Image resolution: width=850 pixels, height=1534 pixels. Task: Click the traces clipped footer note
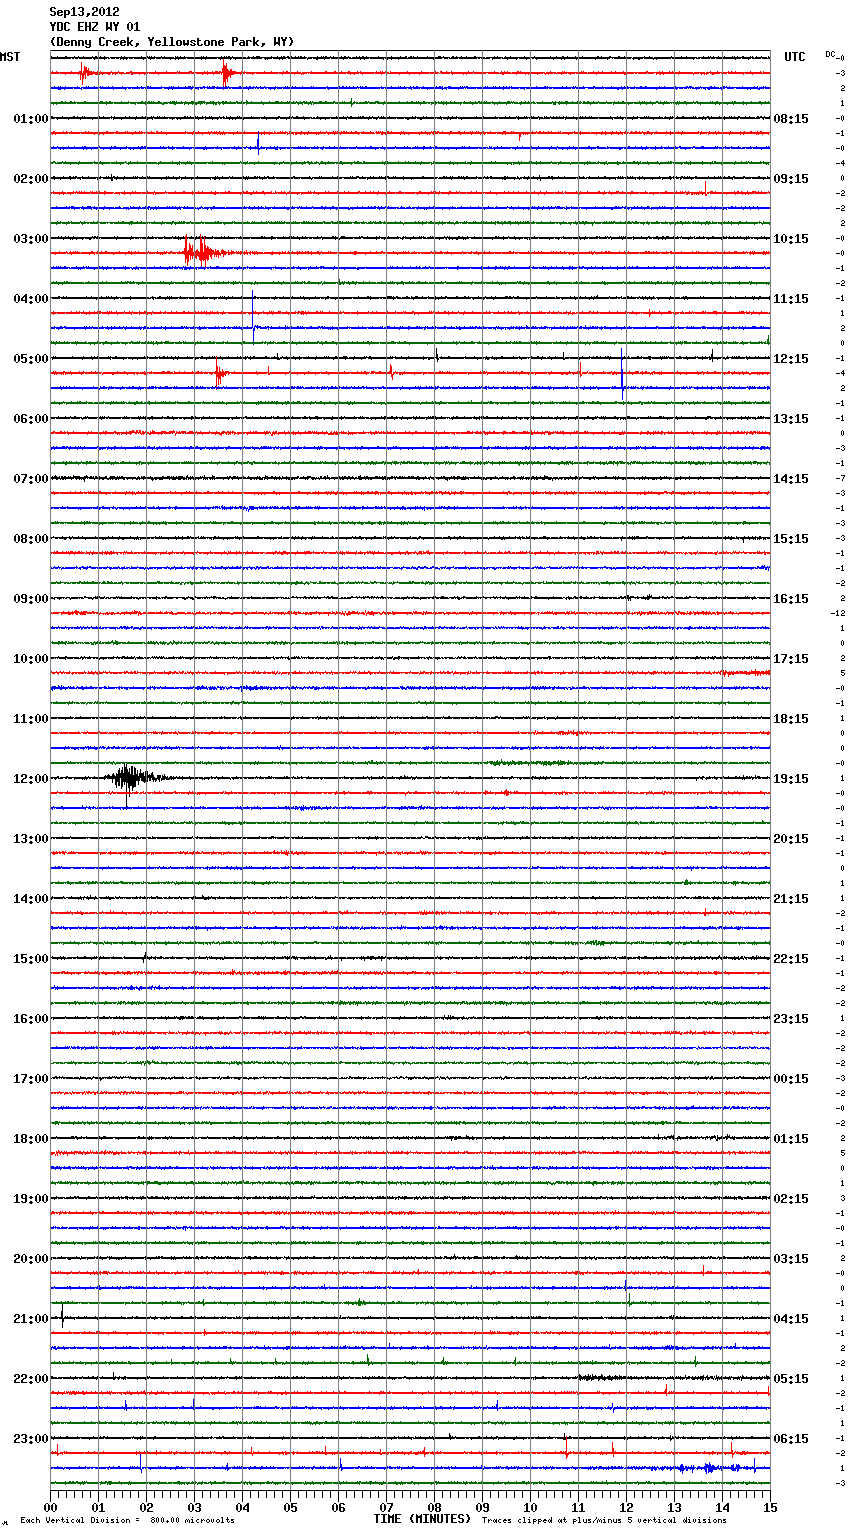(604, 1521)
